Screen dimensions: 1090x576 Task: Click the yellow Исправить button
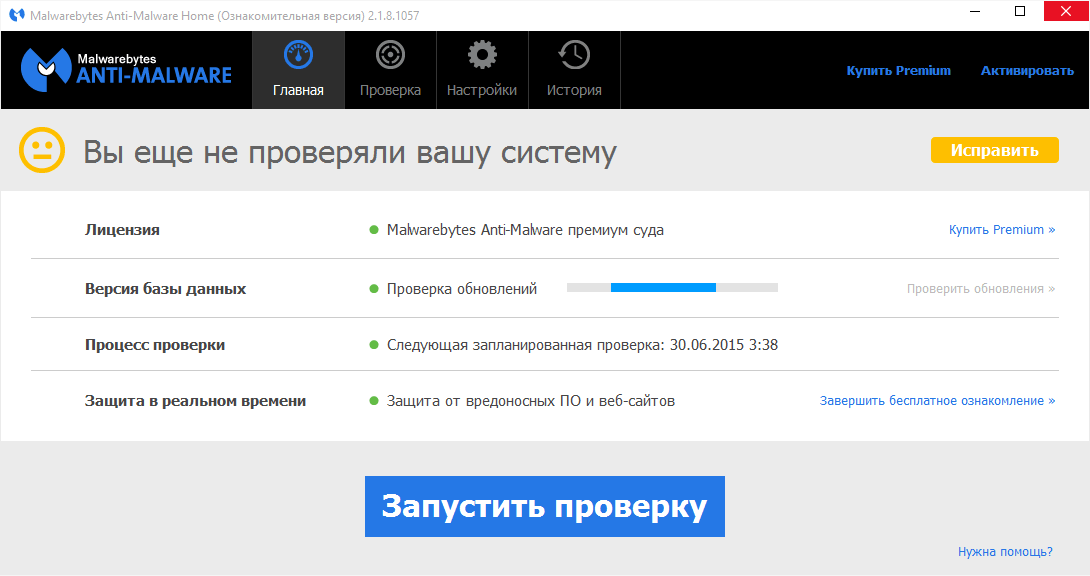[x=995, y=150]
